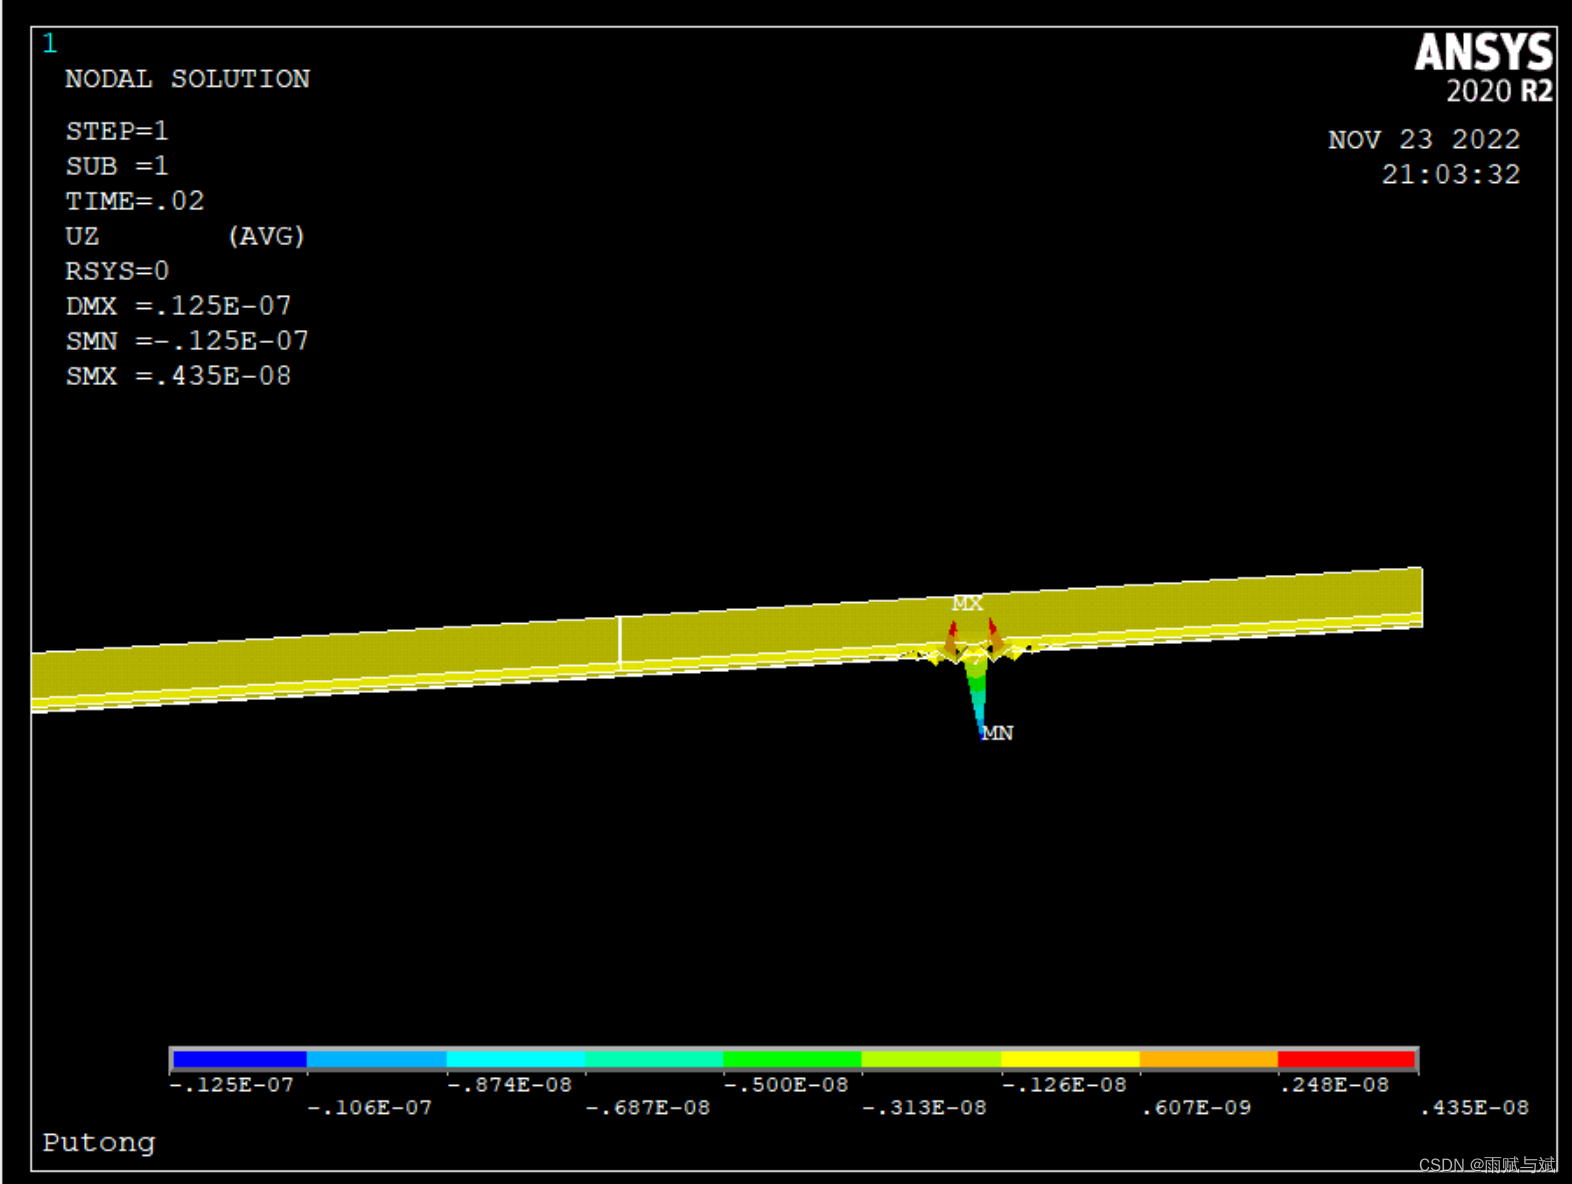Click the .435E-08 legend value
The image size is (1572, 1184).
tap(1475, 1108)
